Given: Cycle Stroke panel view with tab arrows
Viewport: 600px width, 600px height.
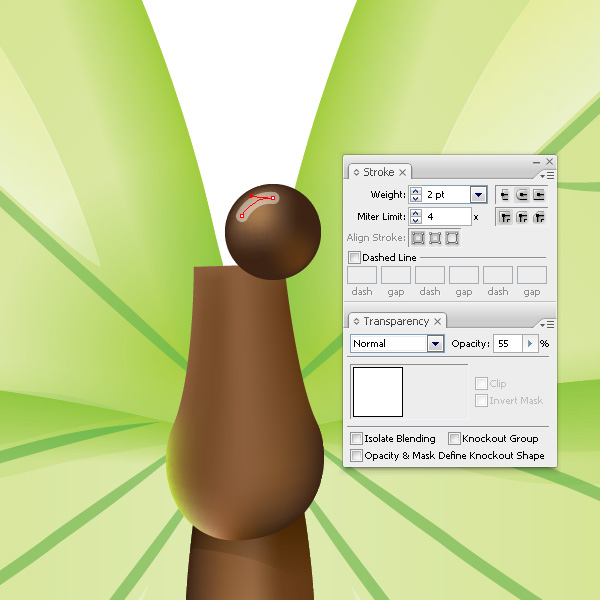Looking at the screenshot, I should [x=356, y=172].
